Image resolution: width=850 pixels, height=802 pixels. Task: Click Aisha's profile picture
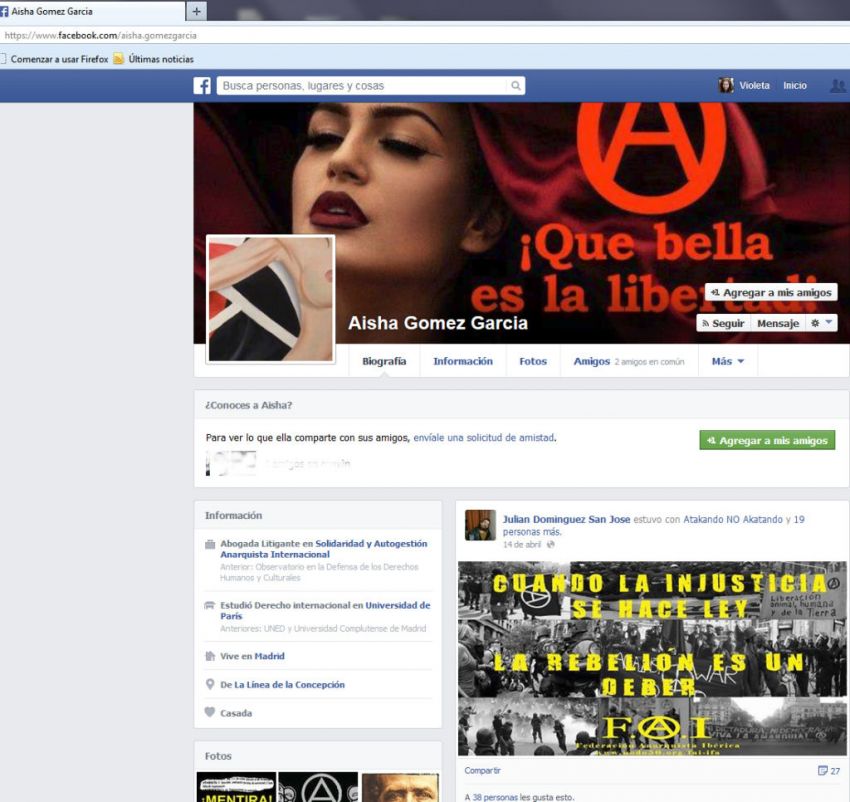click(x=271, y=299)
